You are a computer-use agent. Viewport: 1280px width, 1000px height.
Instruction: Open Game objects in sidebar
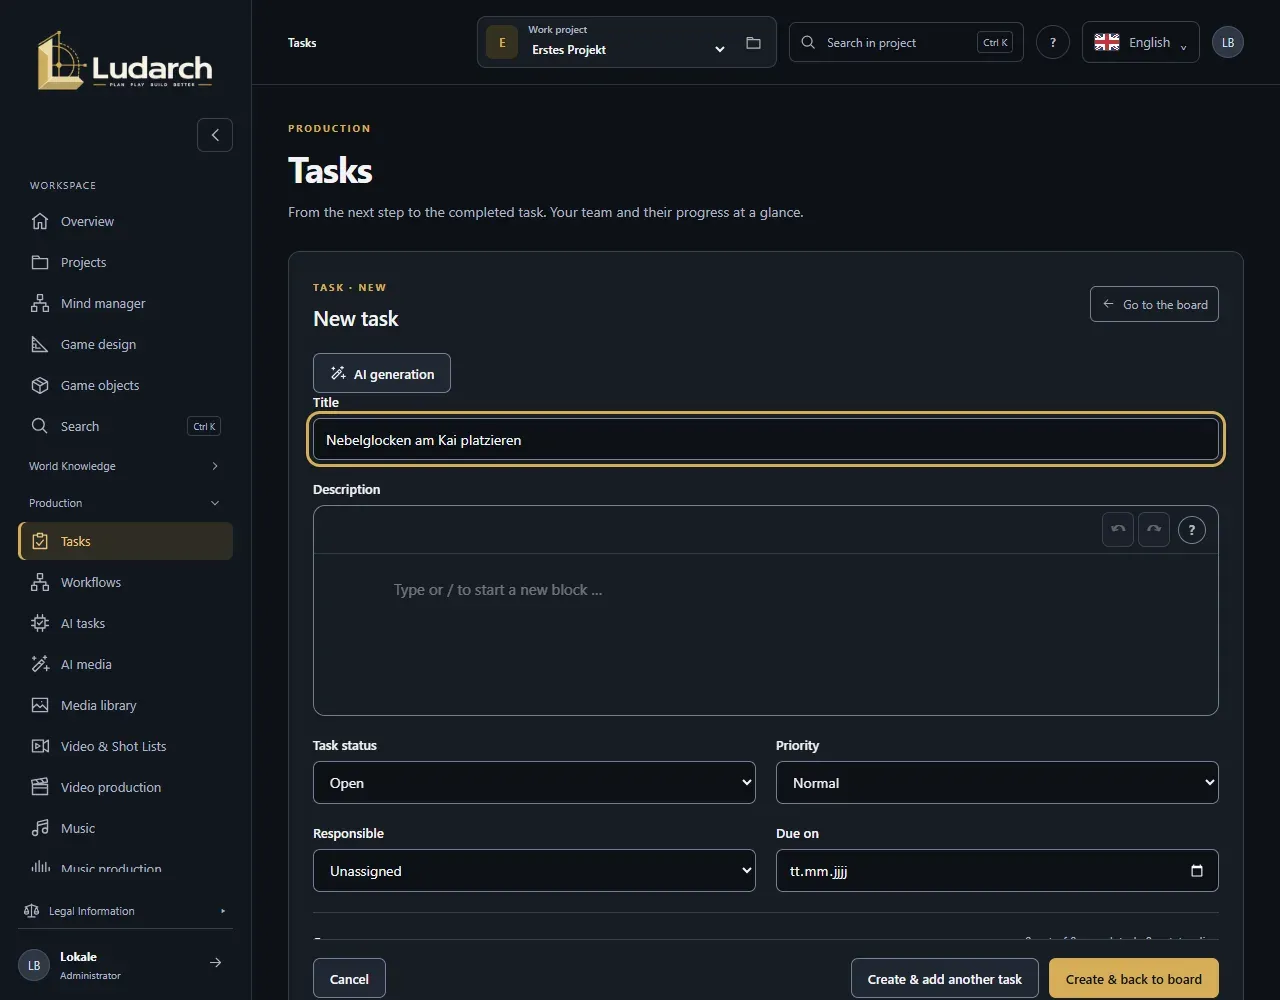126,385
